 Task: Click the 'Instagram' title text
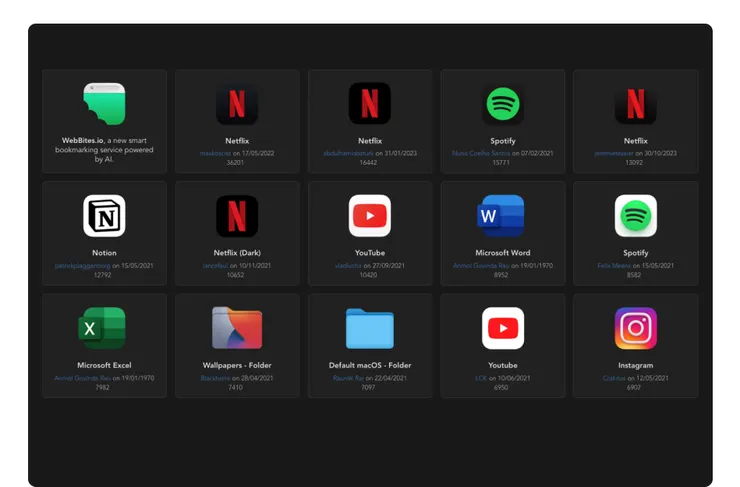click(635, 365)
